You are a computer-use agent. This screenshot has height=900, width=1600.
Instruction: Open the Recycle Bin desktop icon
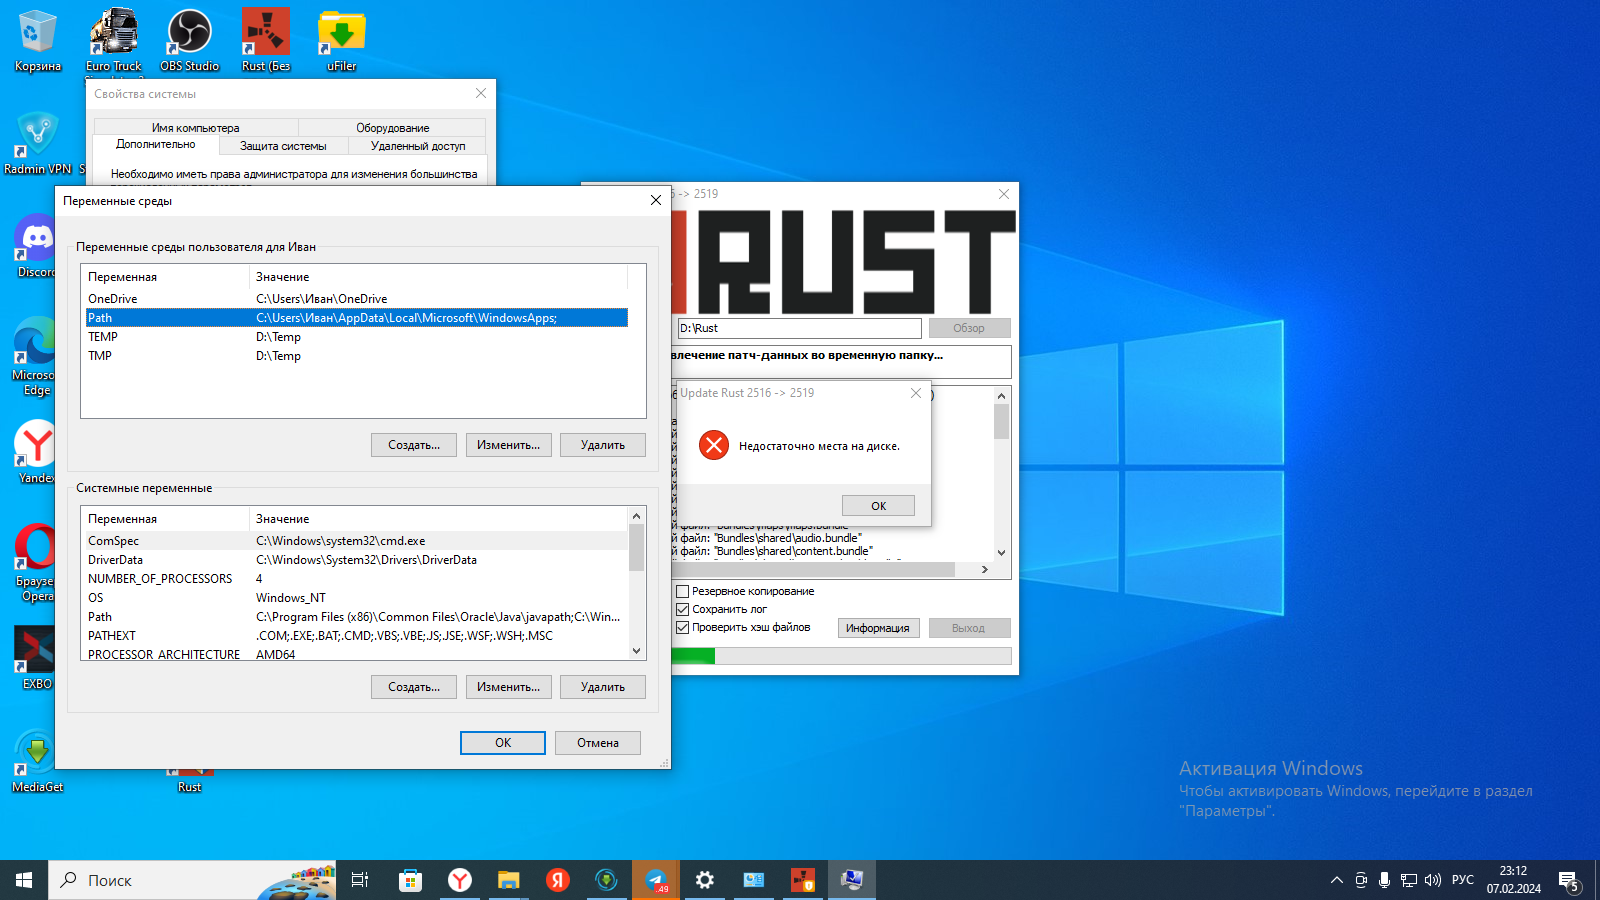click(x=38, y=40)
